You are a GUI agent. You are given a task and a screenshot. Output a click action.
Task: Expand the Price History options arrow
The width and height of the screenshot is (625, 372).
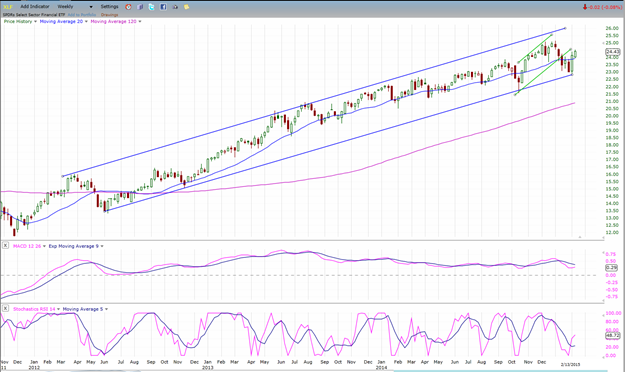coord(35,22)
